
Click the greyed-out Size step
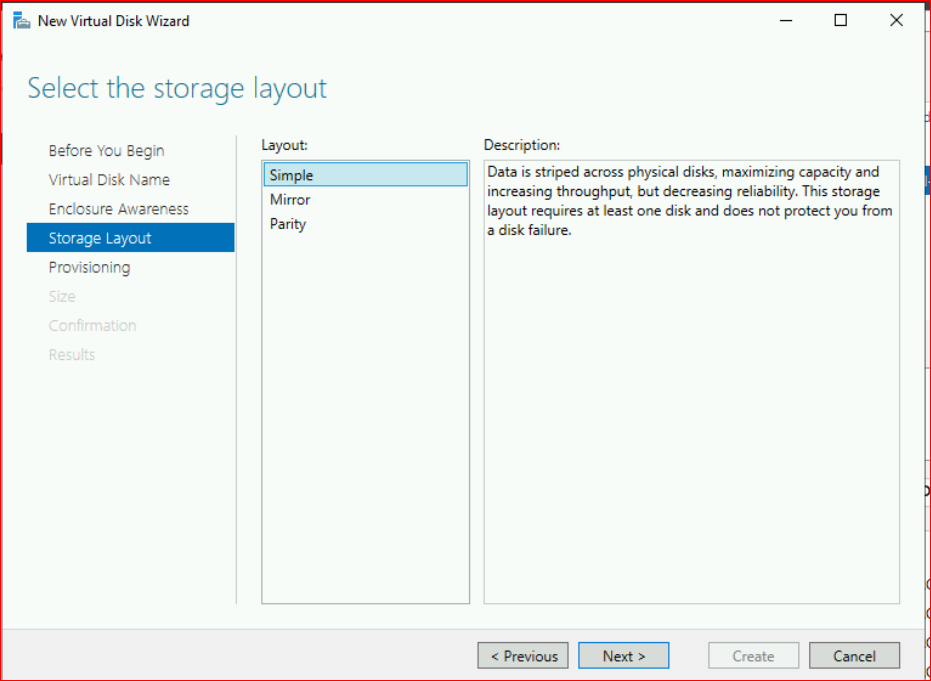[x=62, y=296]
